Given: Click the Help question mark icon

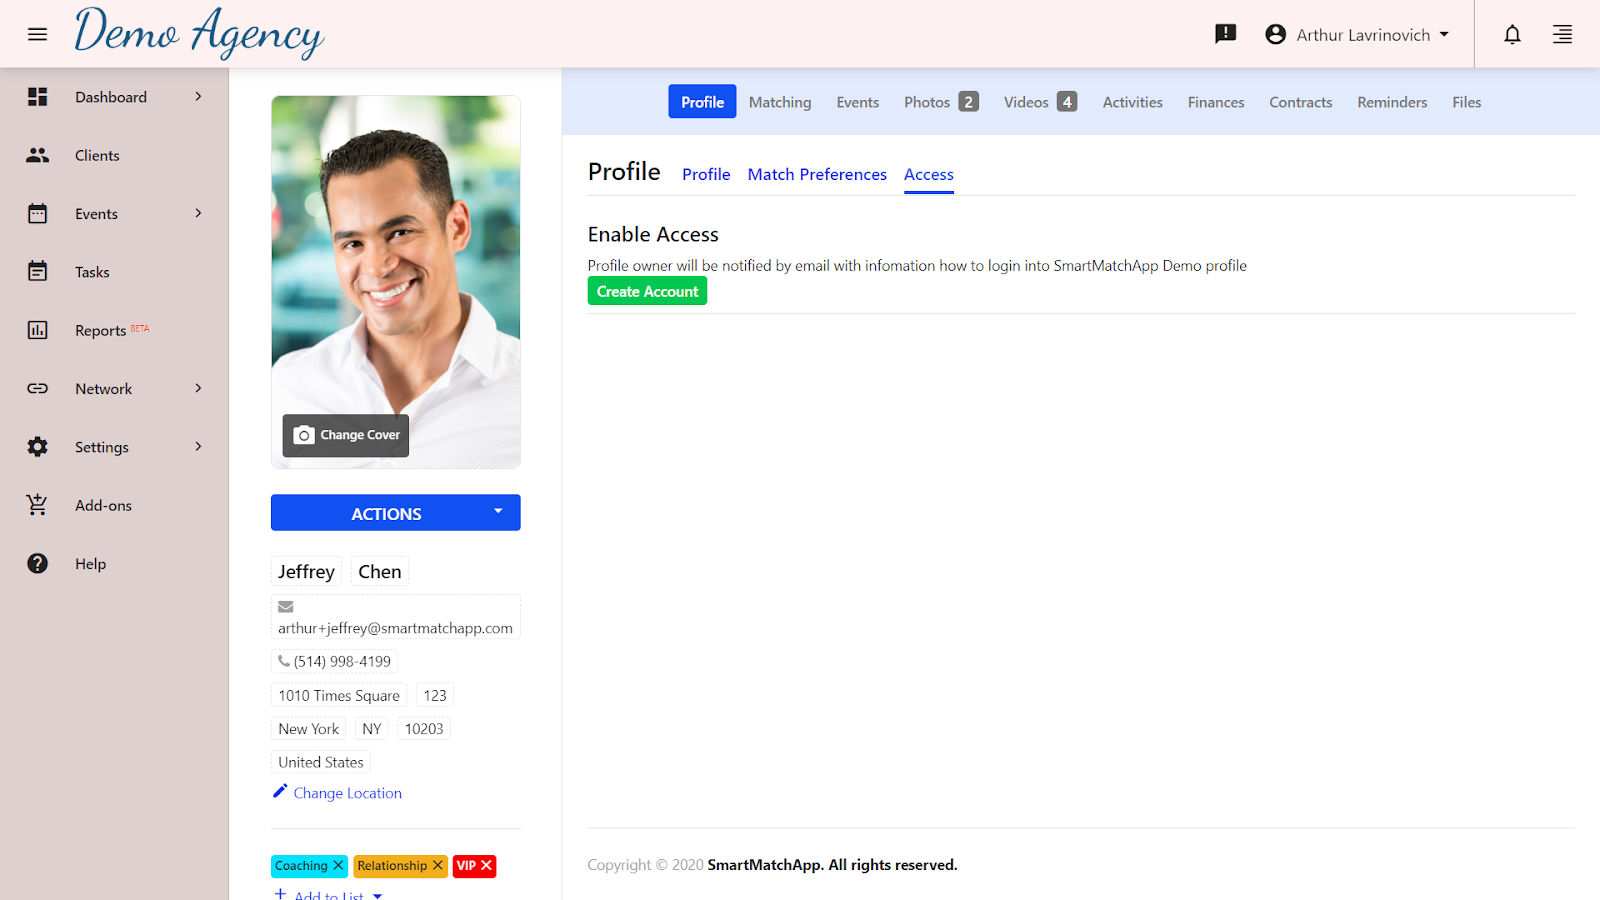Looking at the screenshot, I should pos(37,563).
